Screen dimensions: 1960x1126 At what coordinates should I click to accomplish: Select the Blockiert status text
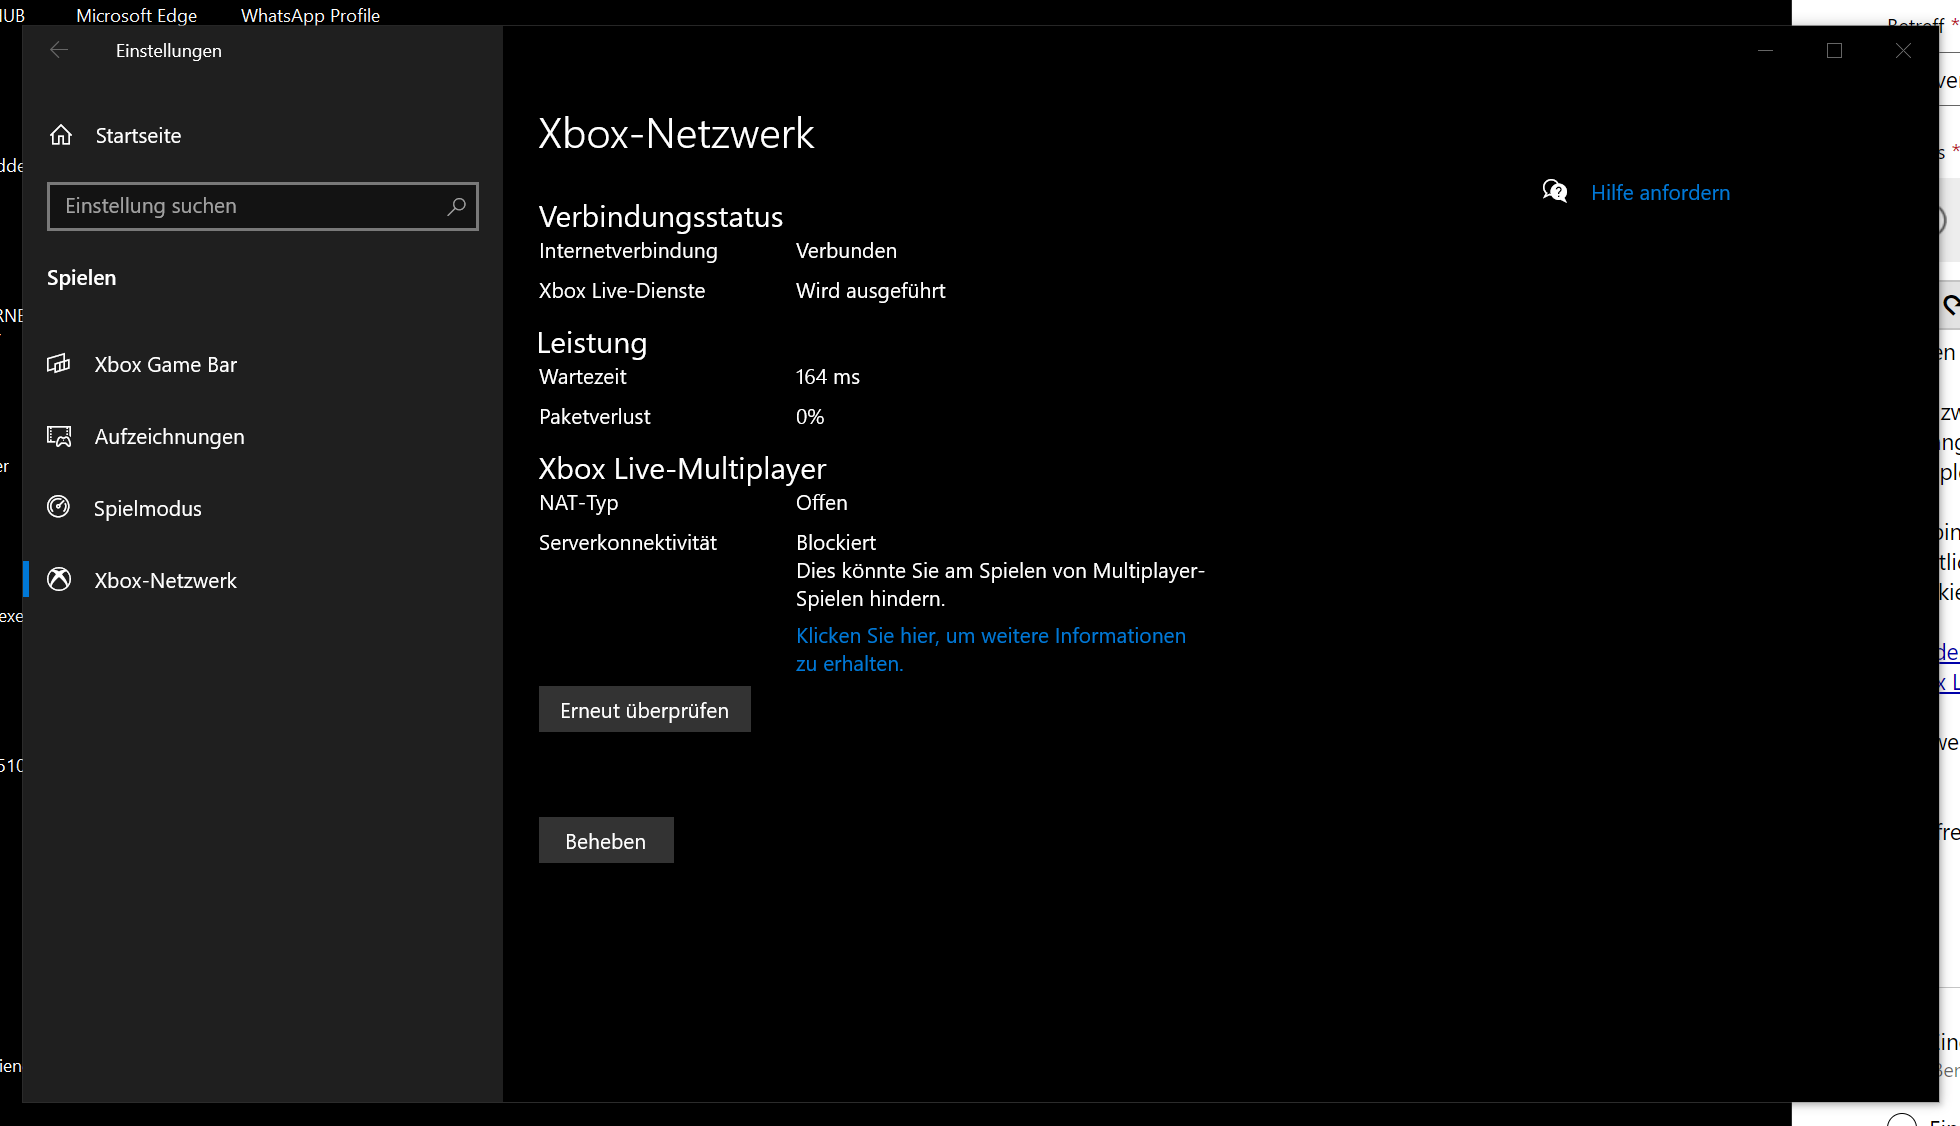(836, 543)
